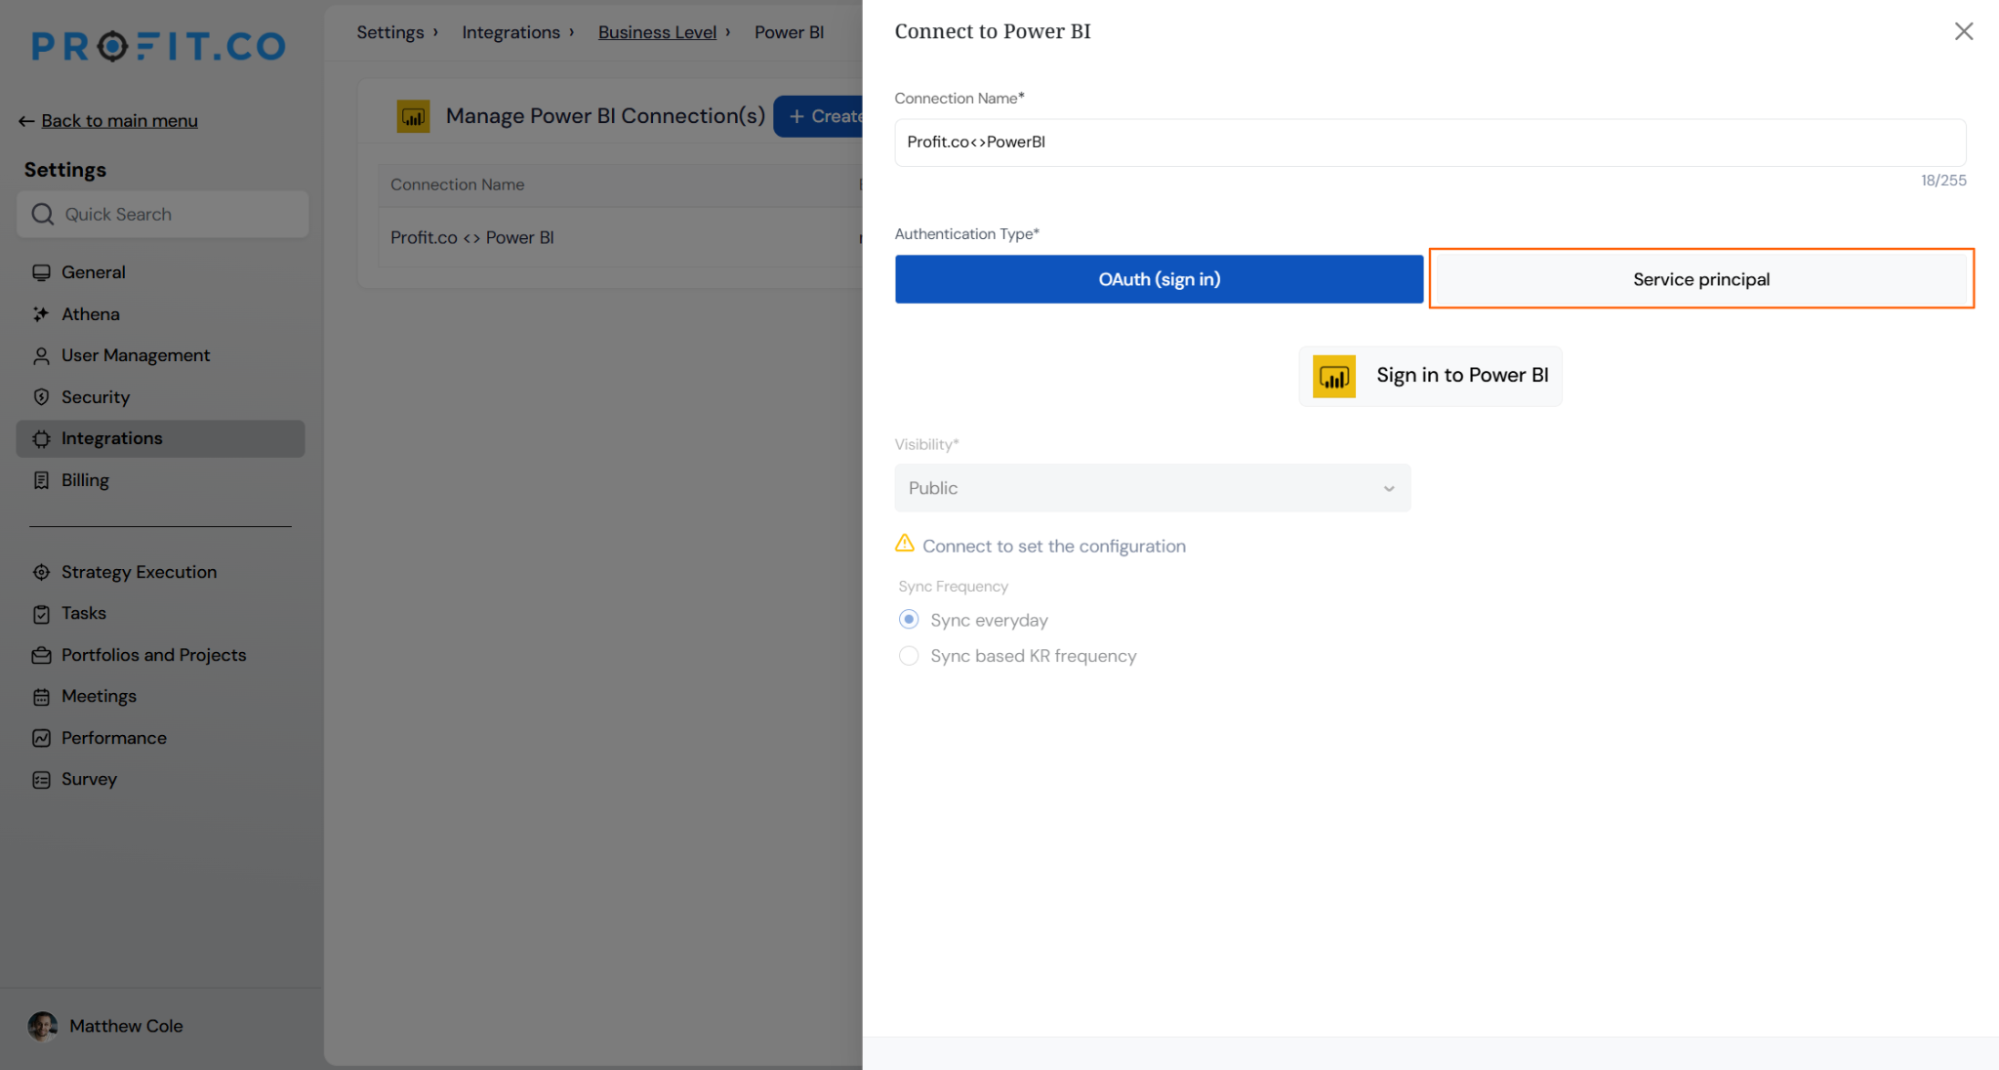The width and height of the screenshot is (1999, 1070).
Task: Click the Billing receipt icon
Action: coord(41,480)
